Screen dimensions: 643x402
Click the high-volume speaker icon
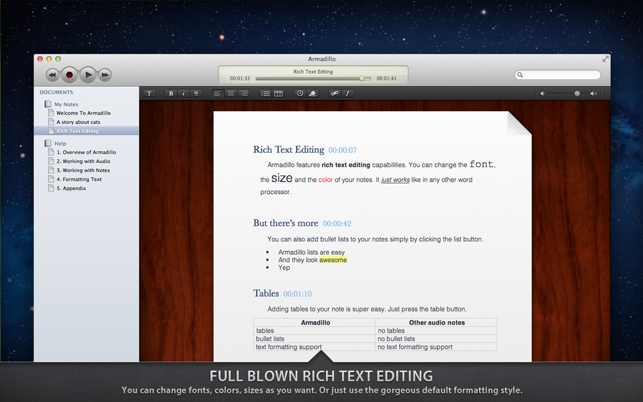pos(593,94)
